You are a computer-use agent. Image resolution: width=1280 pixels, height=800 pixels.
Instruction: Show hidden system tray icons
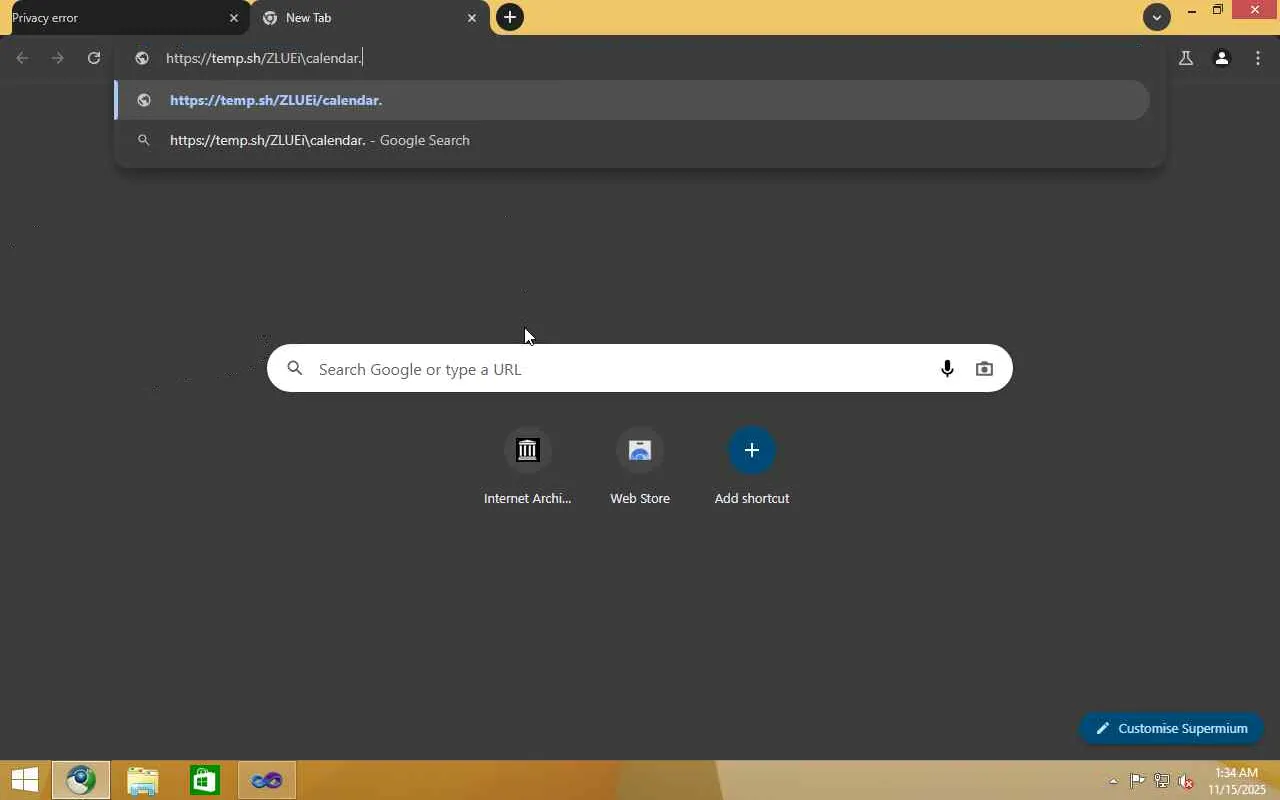tap(1113, 781)
